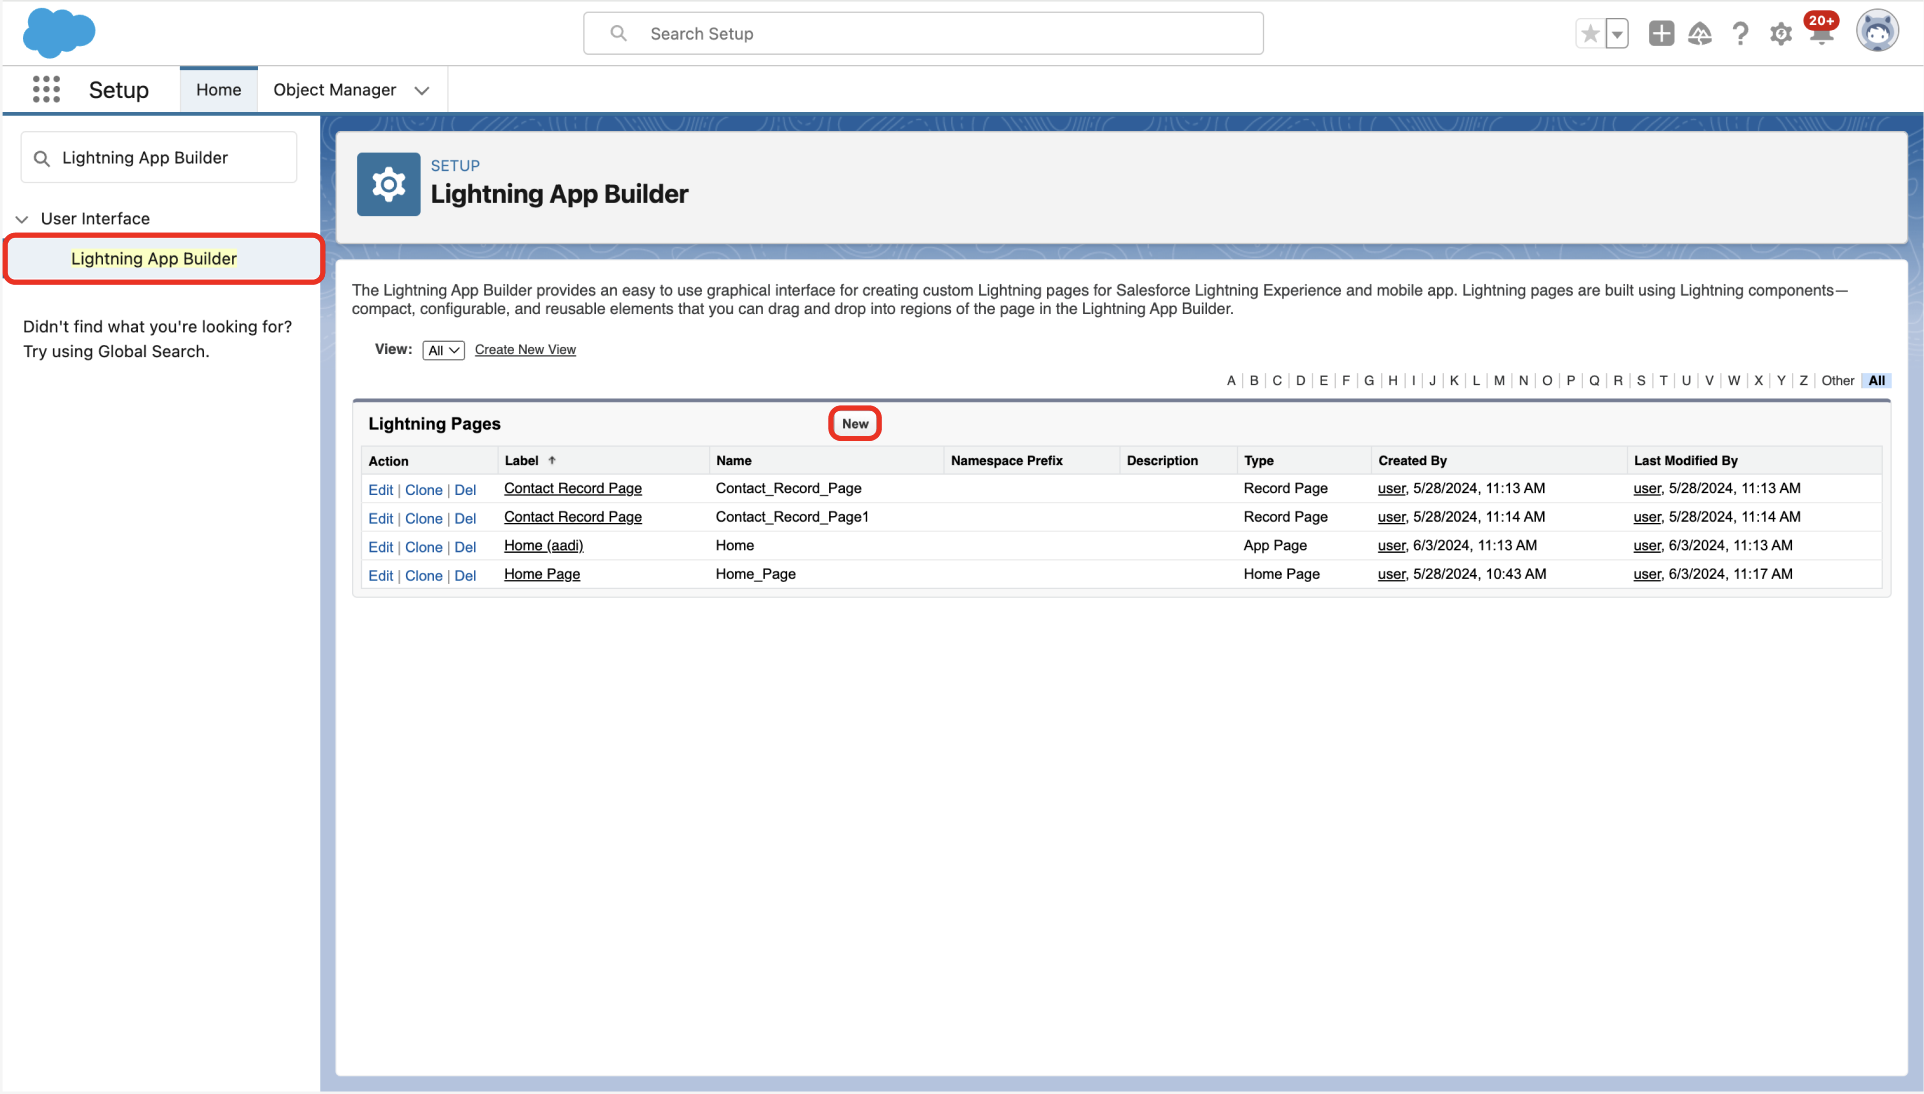Click the Last Modified By column header
Image resolution: width=1924 pixels, height=1094 pixels.
point(1686,461)
